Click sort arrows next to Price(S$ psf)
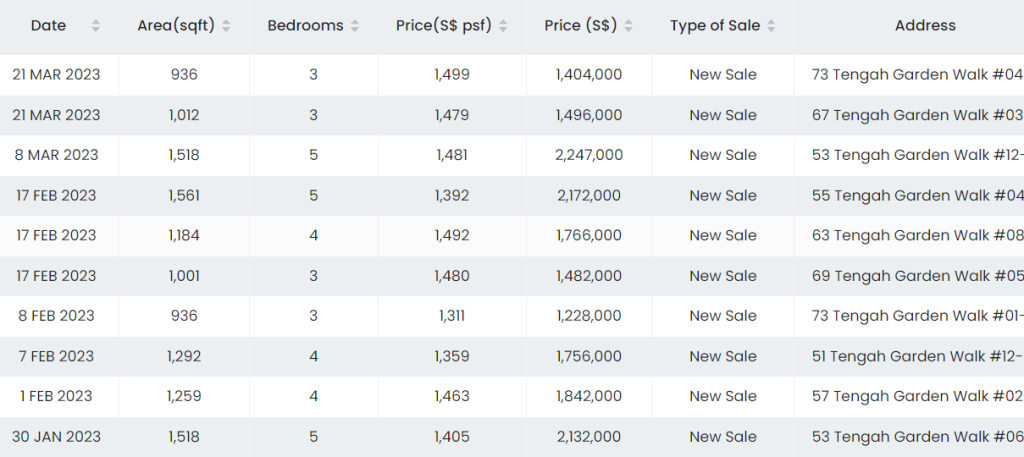 [503, 26]
